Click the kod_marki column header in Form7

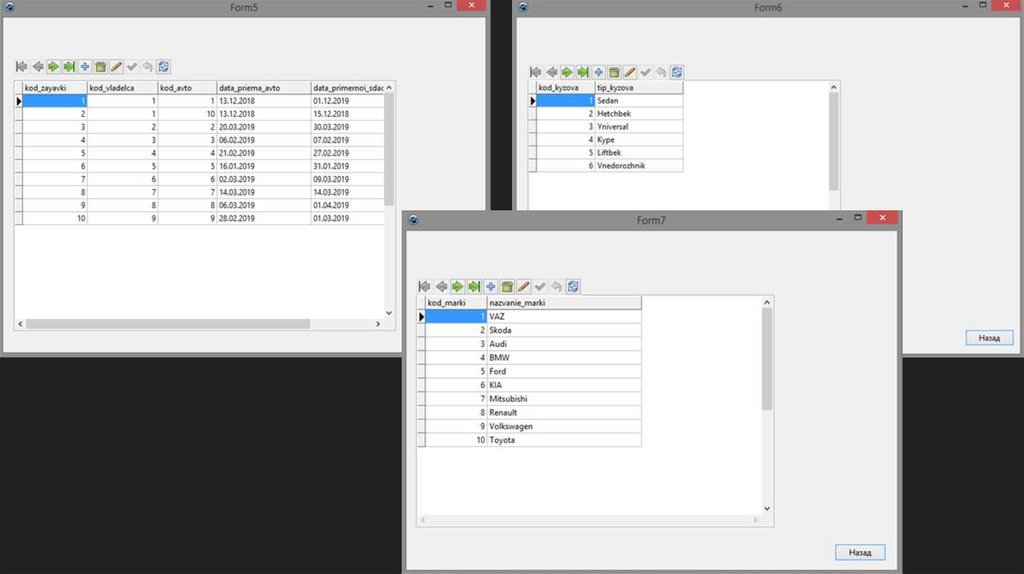coord(456,302)
